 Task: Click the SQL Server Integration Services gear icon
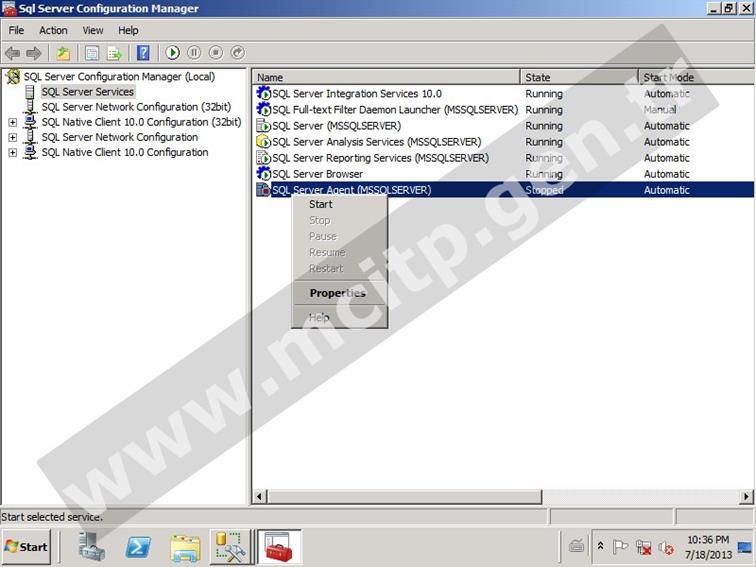coord(263,93)
